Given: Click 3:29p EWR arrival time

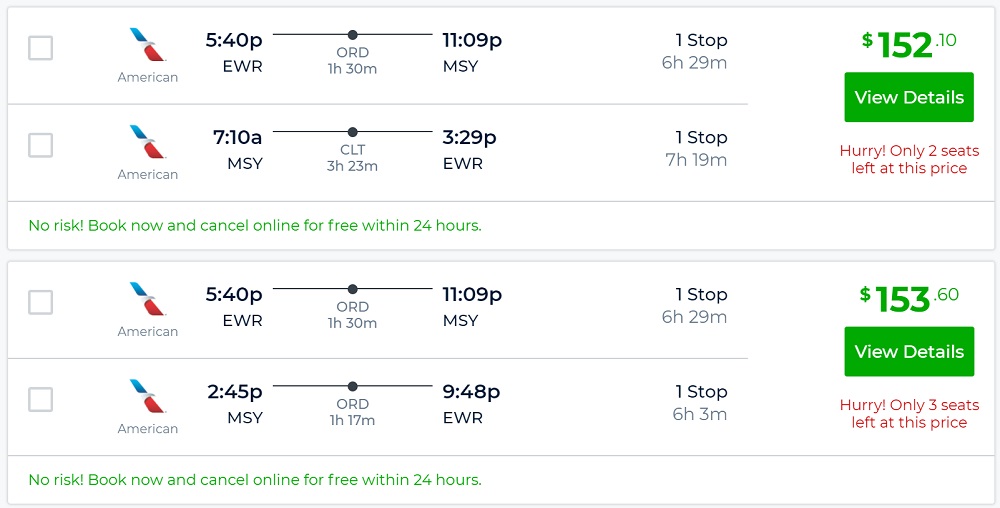Looking at the screenshot, I should pyautogui.click(x=470, y=138).
